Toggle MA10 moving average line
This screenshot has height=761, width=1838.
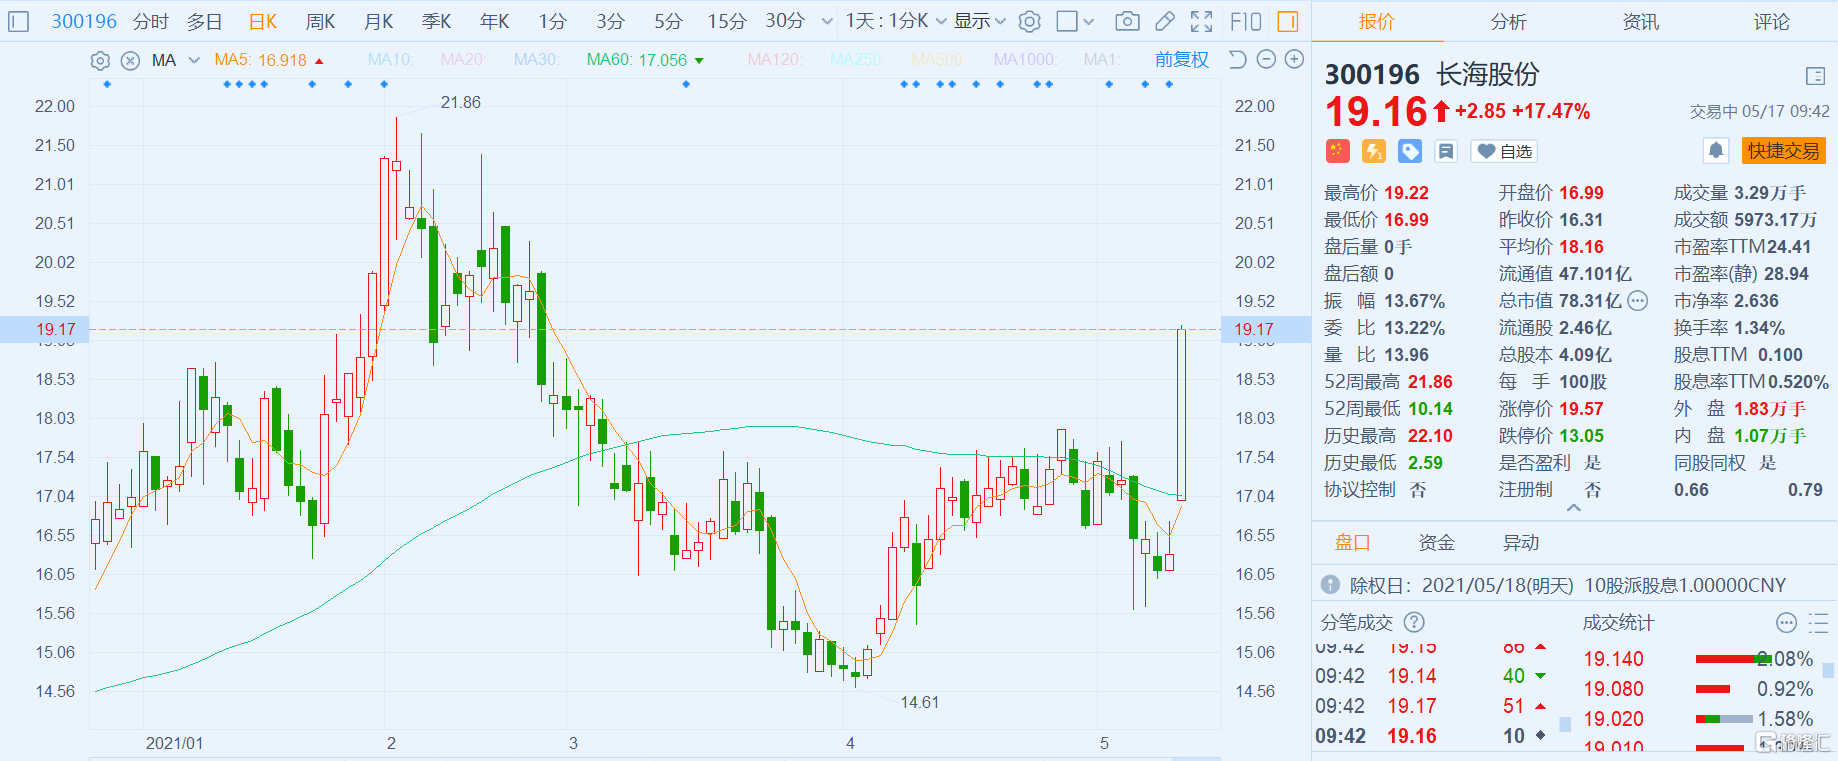pyautogui.click(x=390, y=60)
